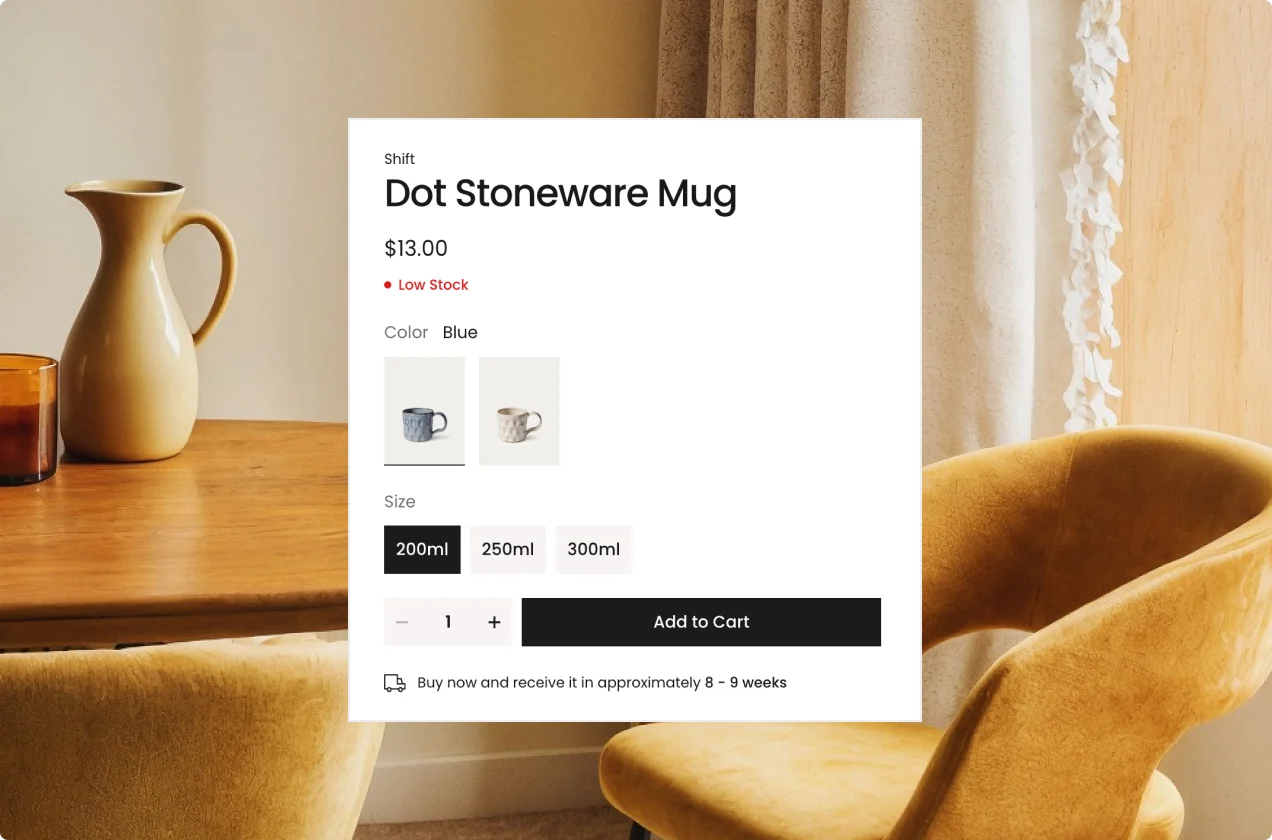The width and height of the screenshot is (1272, 840).
Task: Click the Color label
Action: 406,332
